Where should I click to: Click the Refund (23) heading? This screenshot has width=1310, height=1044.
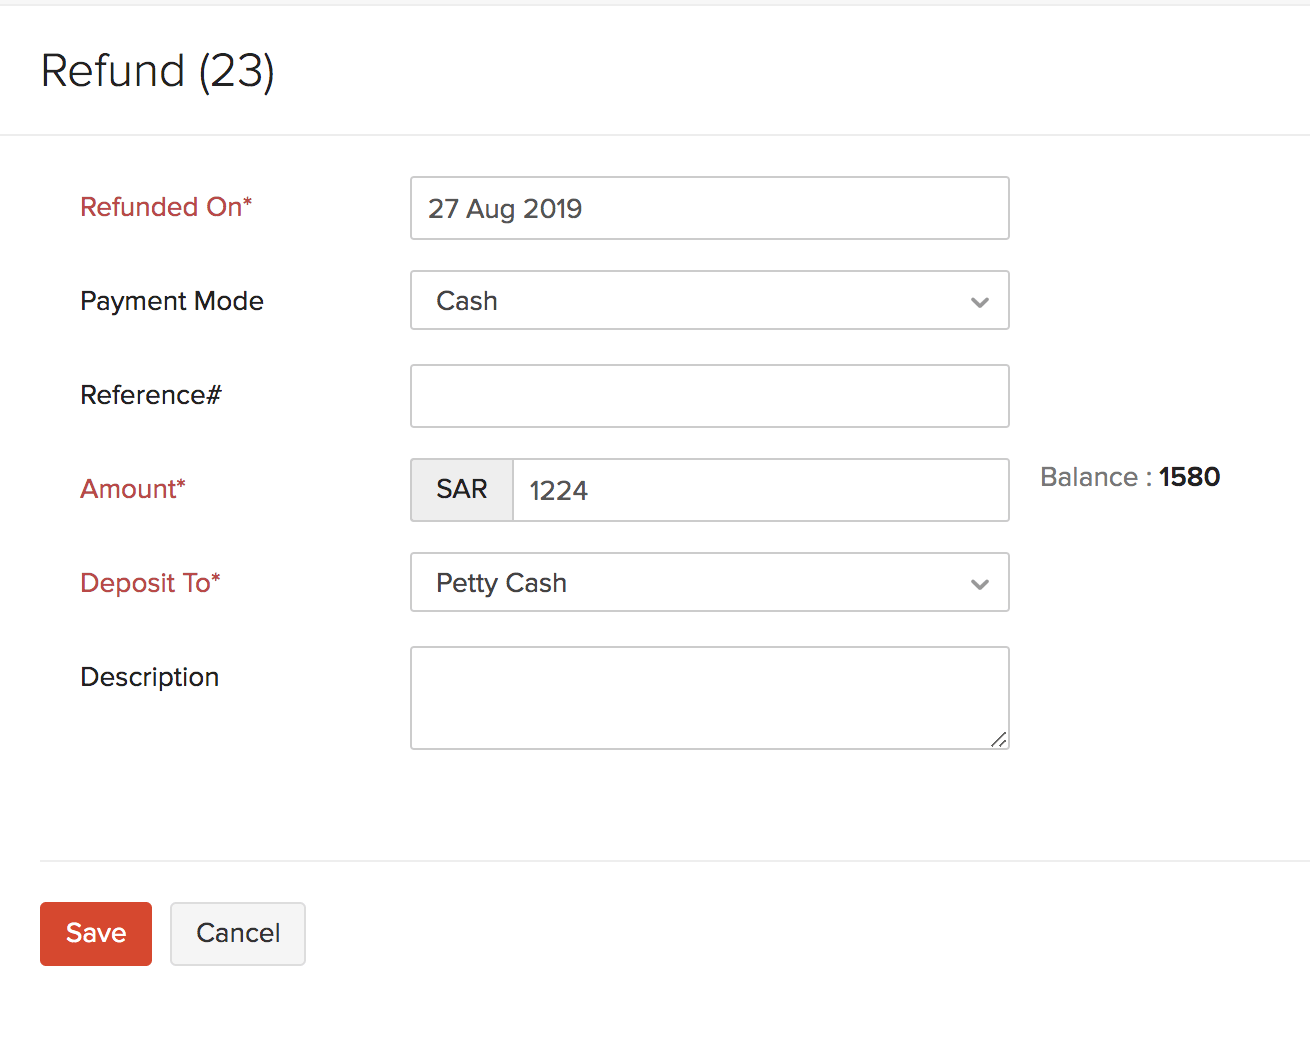[158, 71]
